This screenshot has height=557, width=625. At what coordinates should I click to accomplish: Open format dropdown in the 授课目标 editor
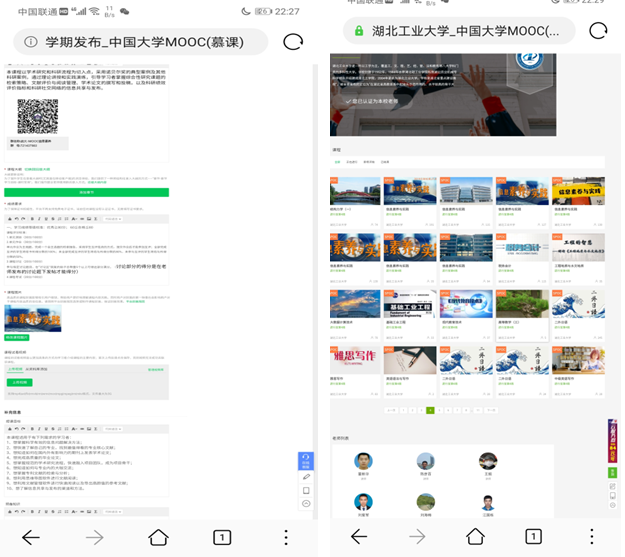(113, 429)
